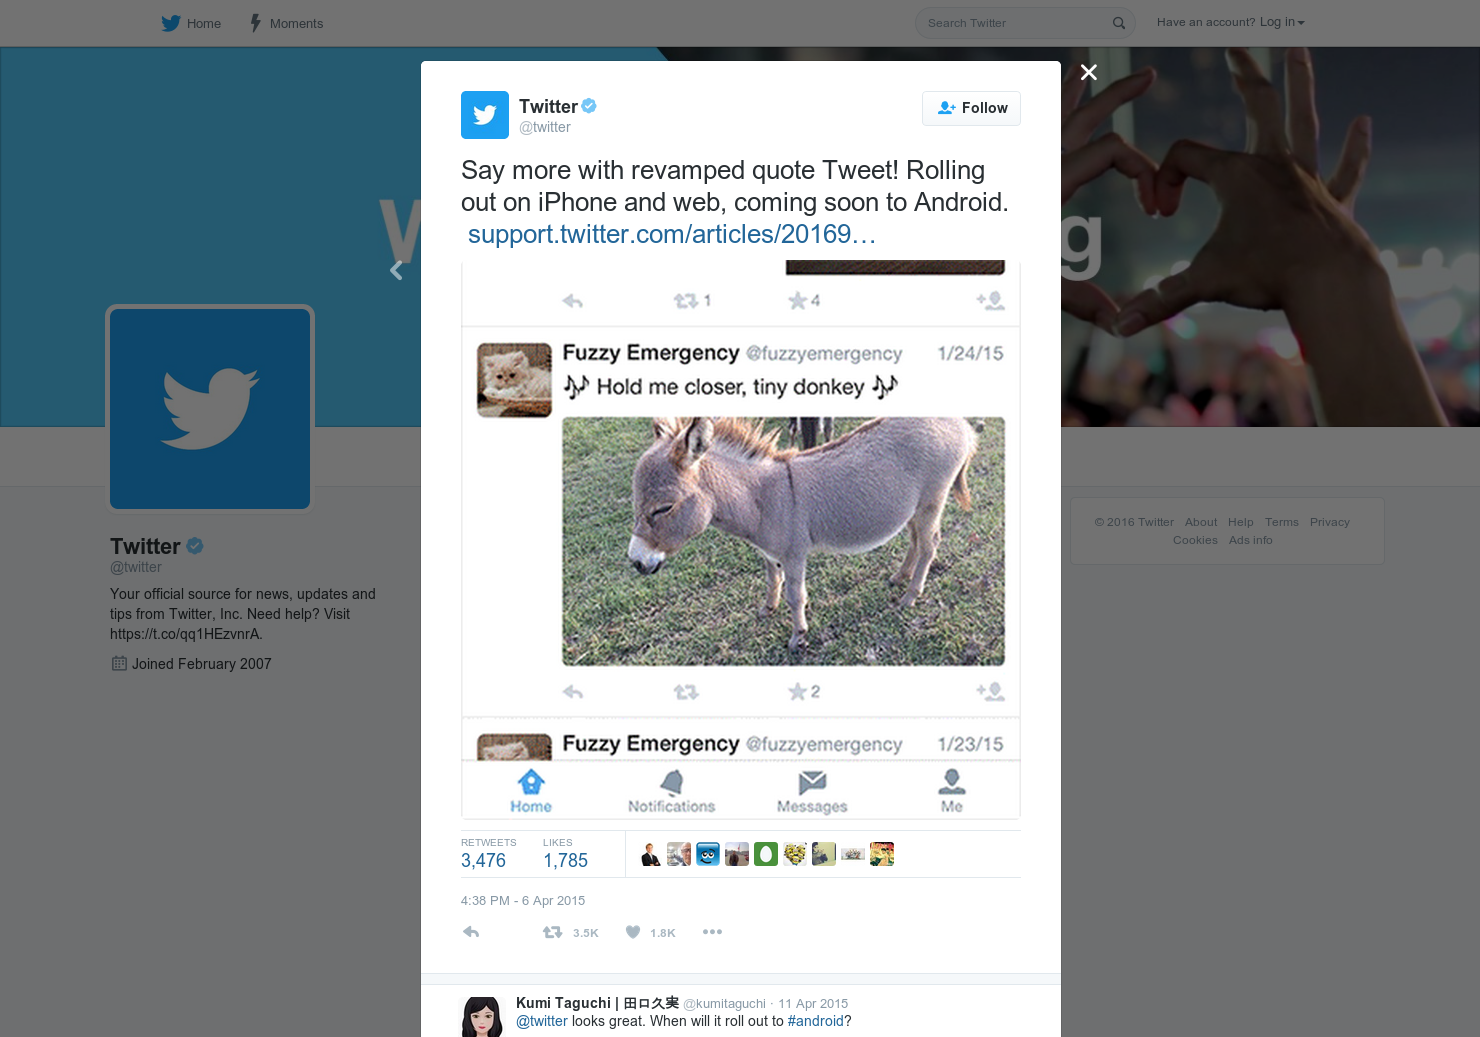
Task: Reply to the tweet with arrow icon
Action: pos(471,932)
